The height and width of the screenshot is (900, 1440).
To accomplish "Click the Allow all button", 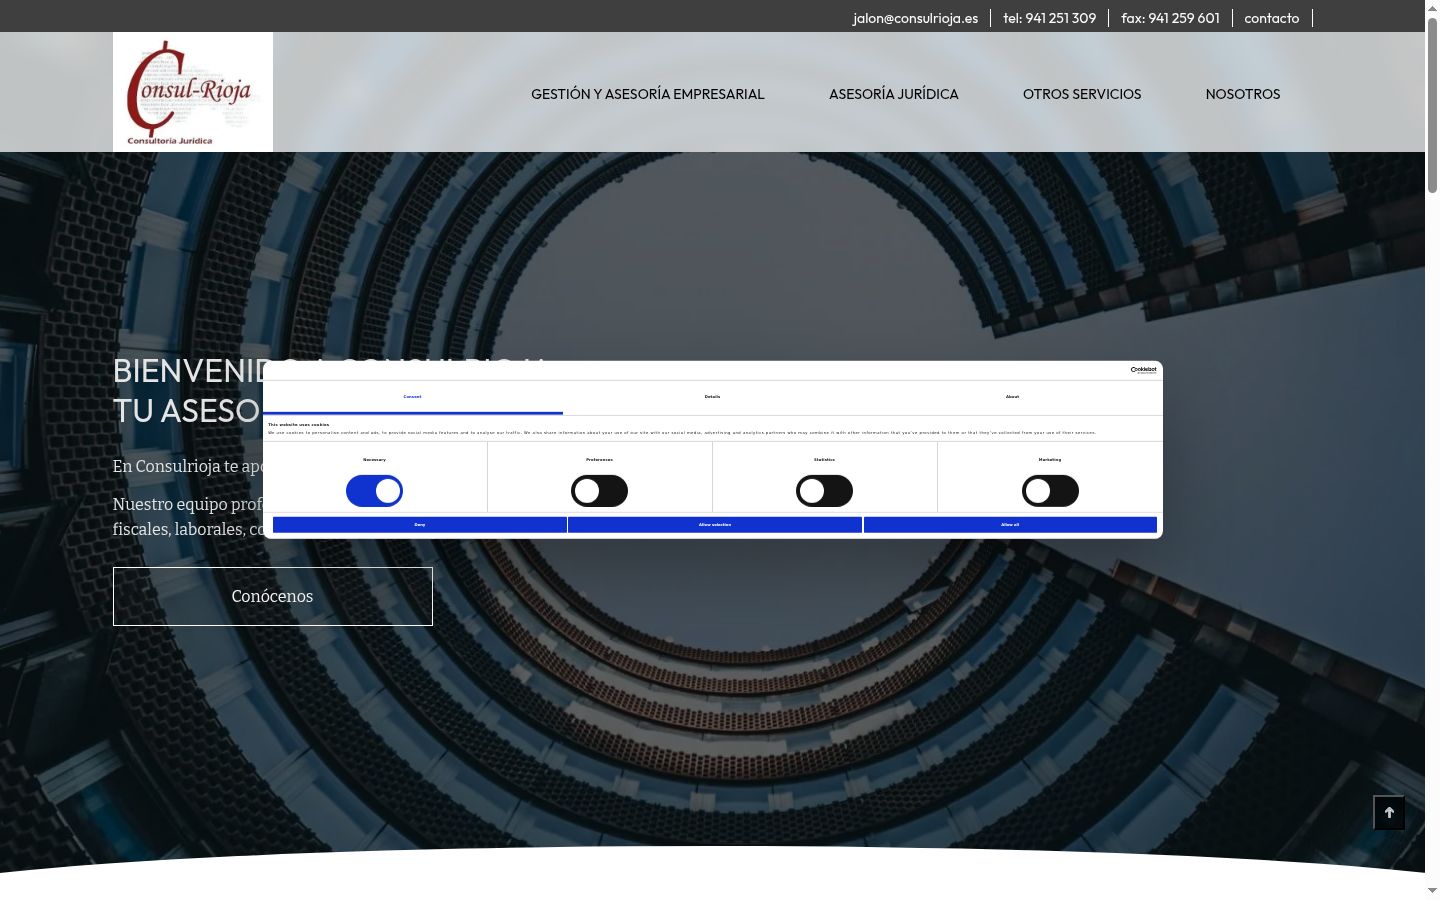I will [x=1010, y=525].
